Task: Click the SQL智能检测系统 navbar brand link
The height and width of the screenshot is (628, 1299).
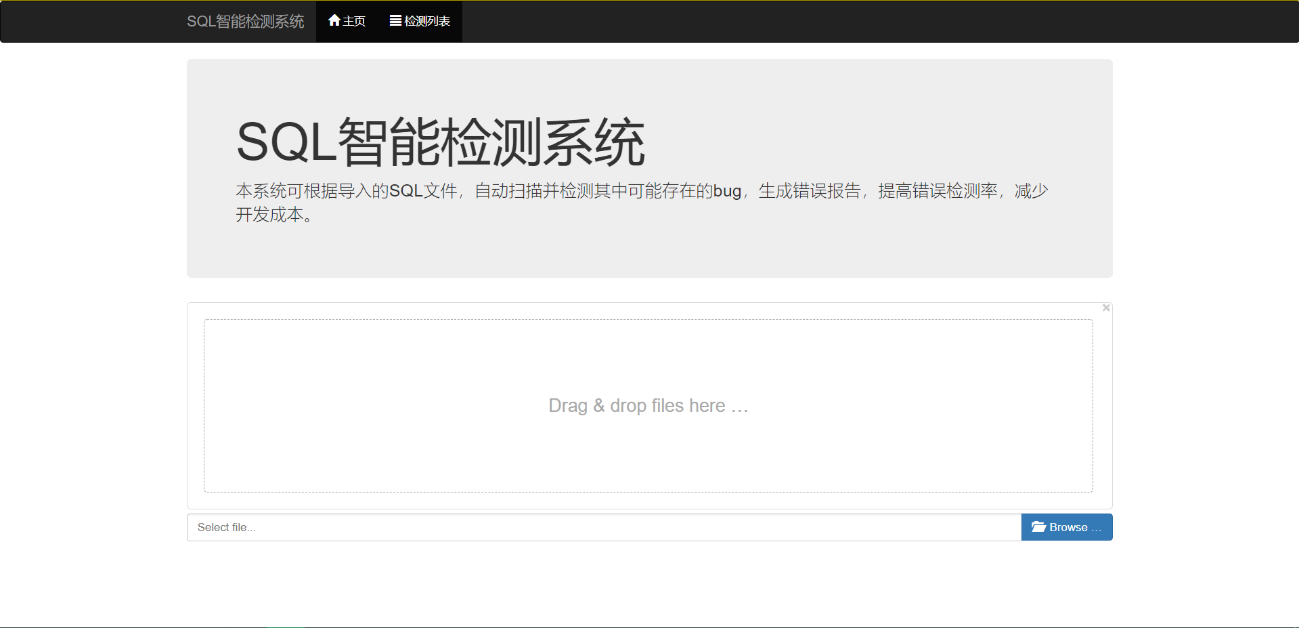Action: (245, 21)
